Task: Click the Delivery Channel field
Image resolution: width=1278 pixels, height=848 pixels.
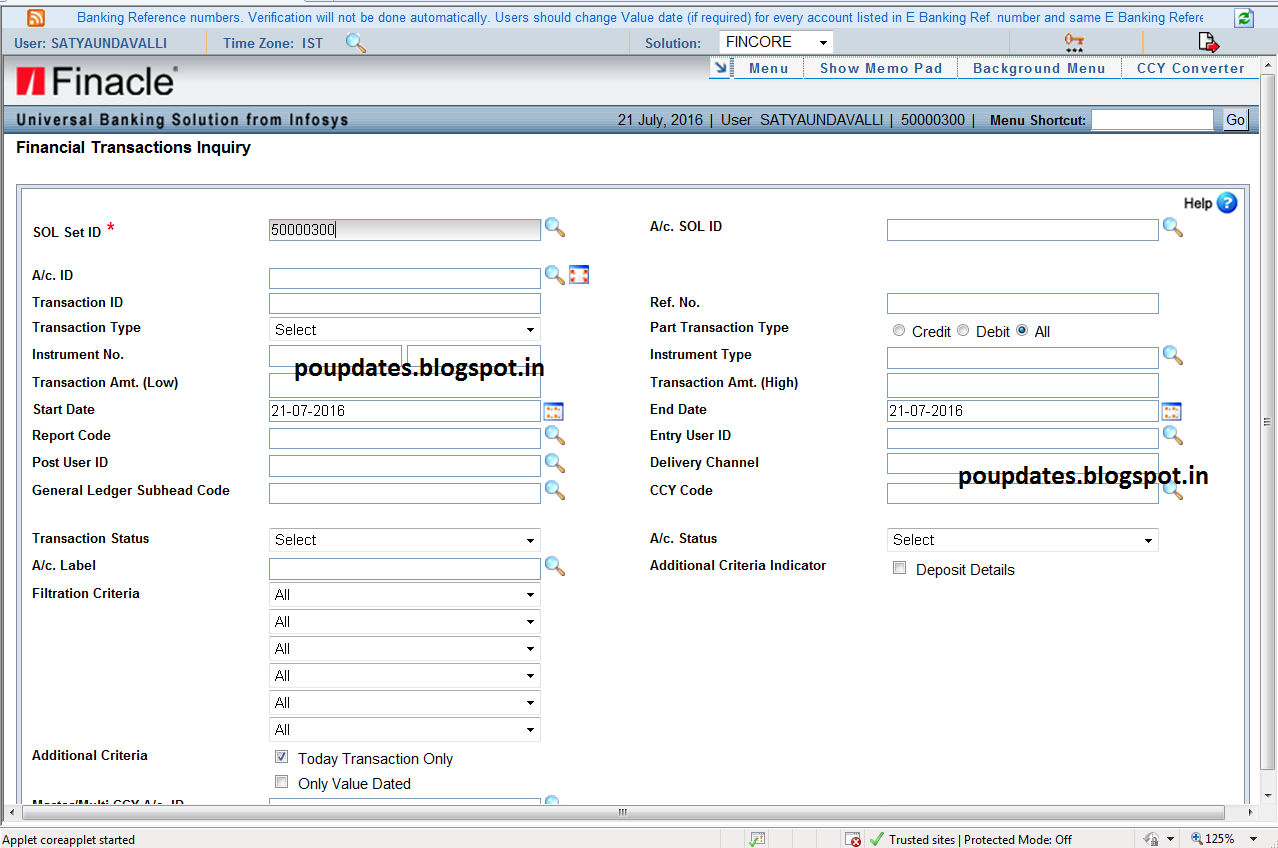Action: click(x=1023, y=464)
